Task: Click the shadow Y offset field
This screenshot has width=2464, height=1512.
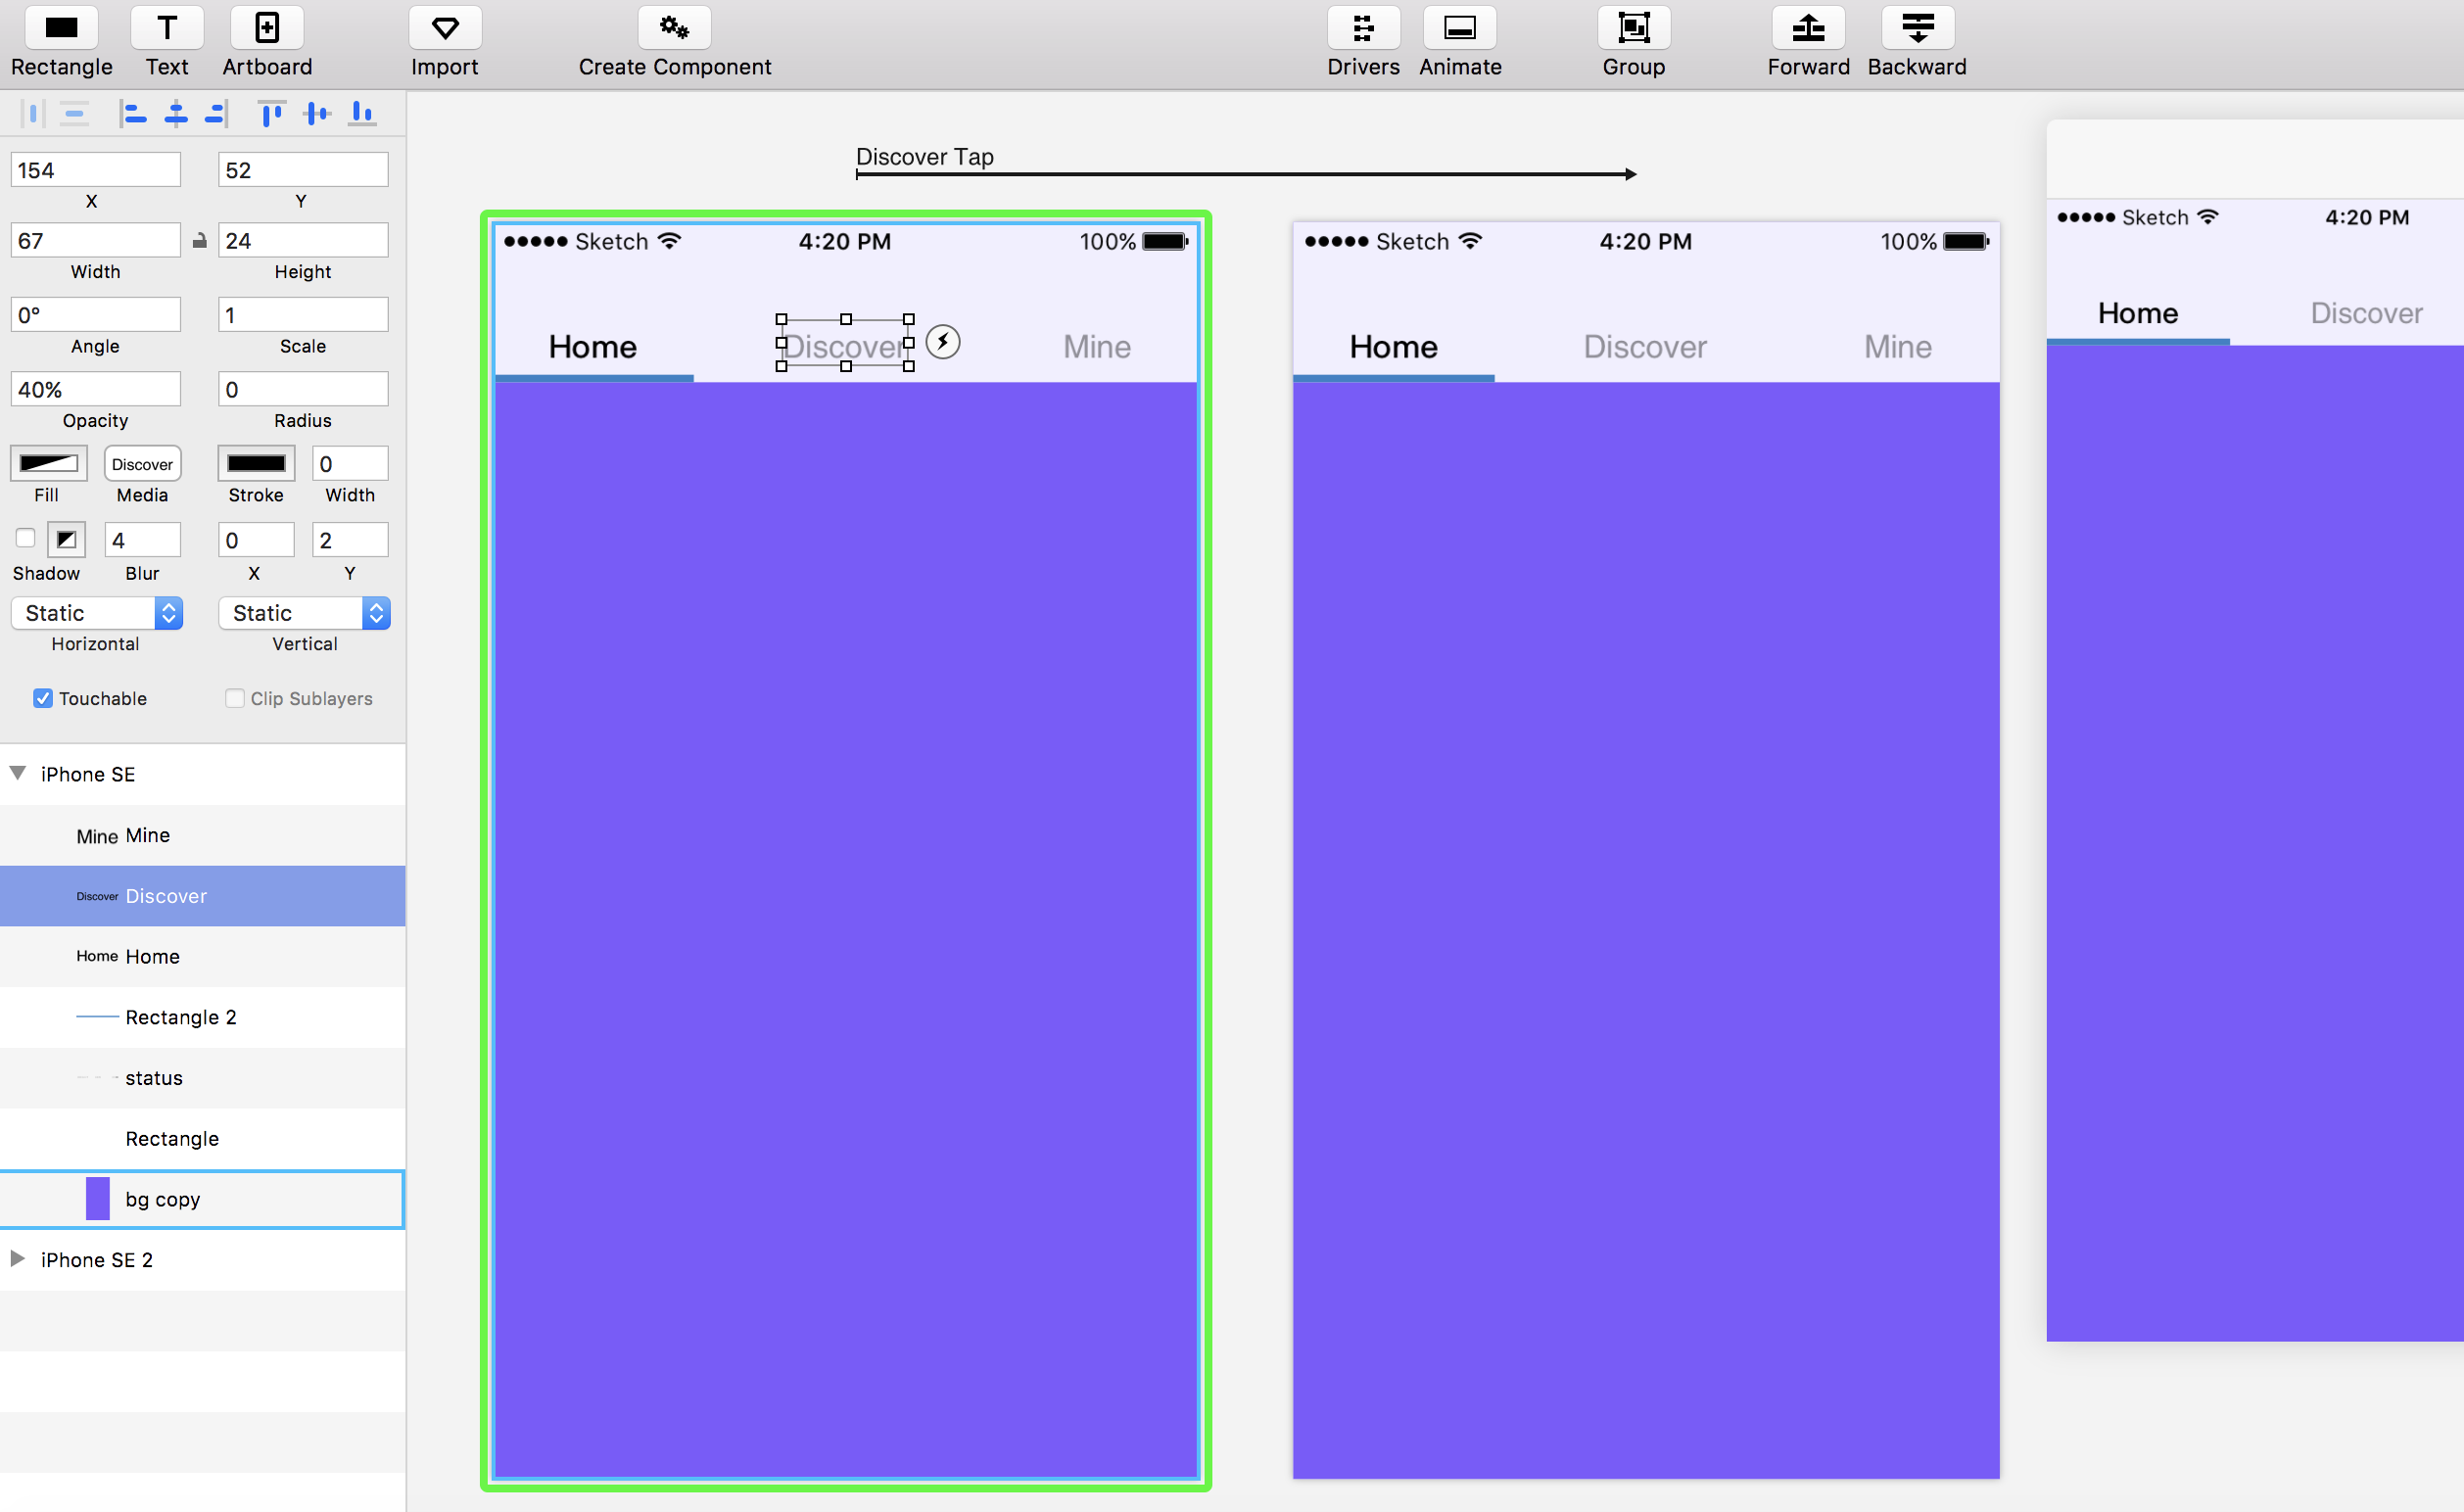Action: point(350,540)
